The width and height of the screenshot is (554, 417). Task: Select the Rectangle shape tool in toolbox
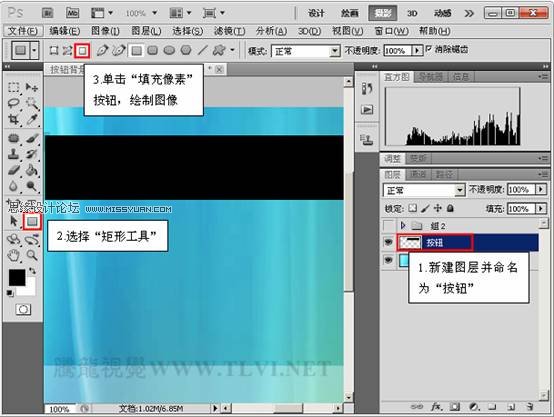pyautogui.click(x=32, y=222)
